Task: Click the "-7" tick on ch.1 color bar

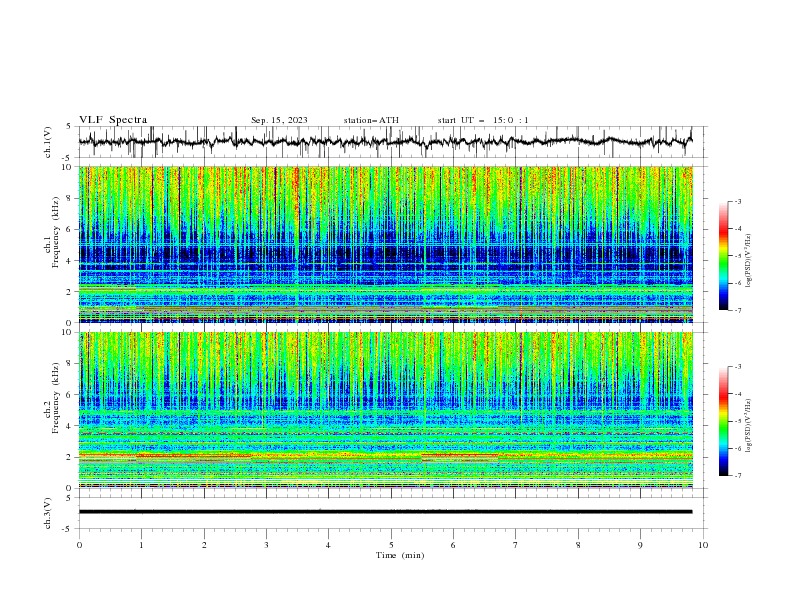Action: pyautogui.click(x=737, y=310)
